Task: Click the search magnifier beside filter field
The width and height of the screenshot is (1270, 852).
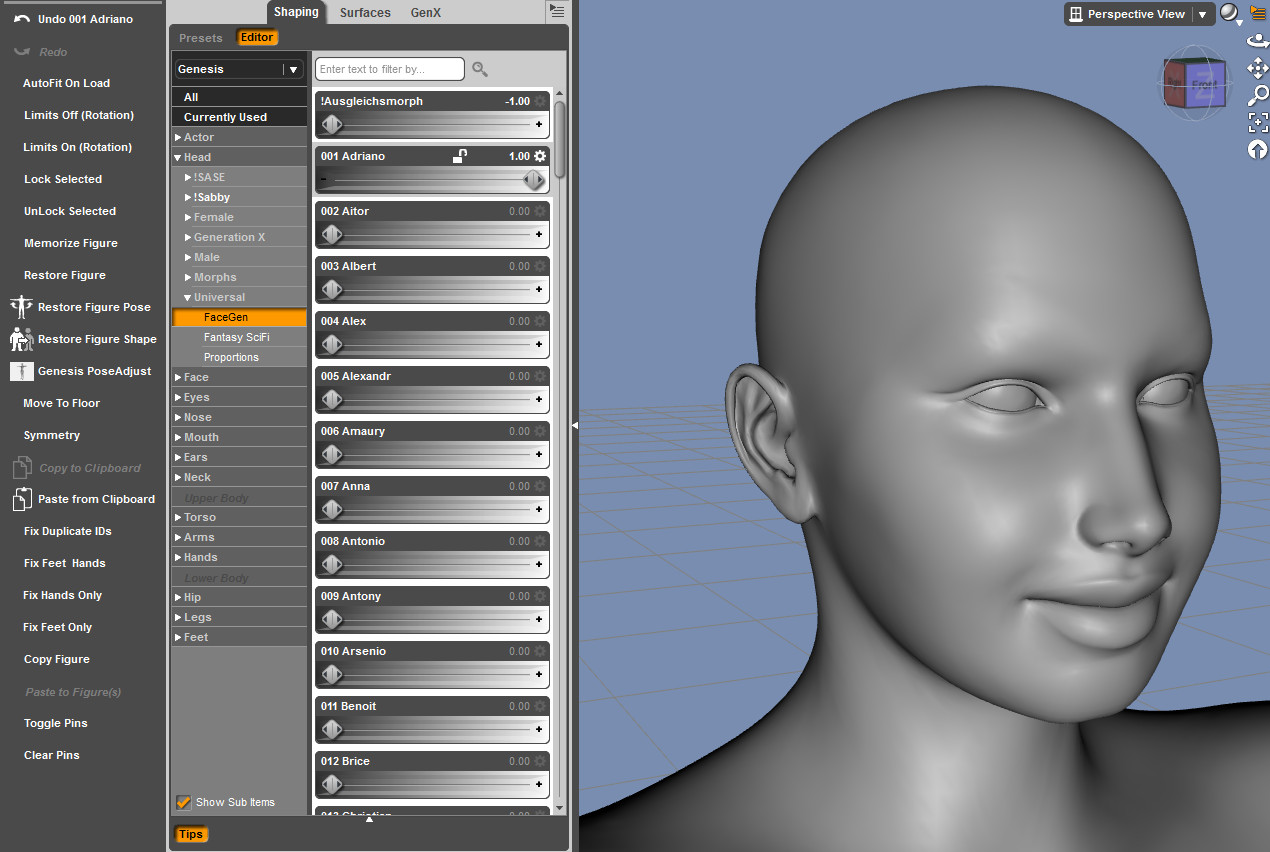Action: pyautogui.click(x=480, y=69)
